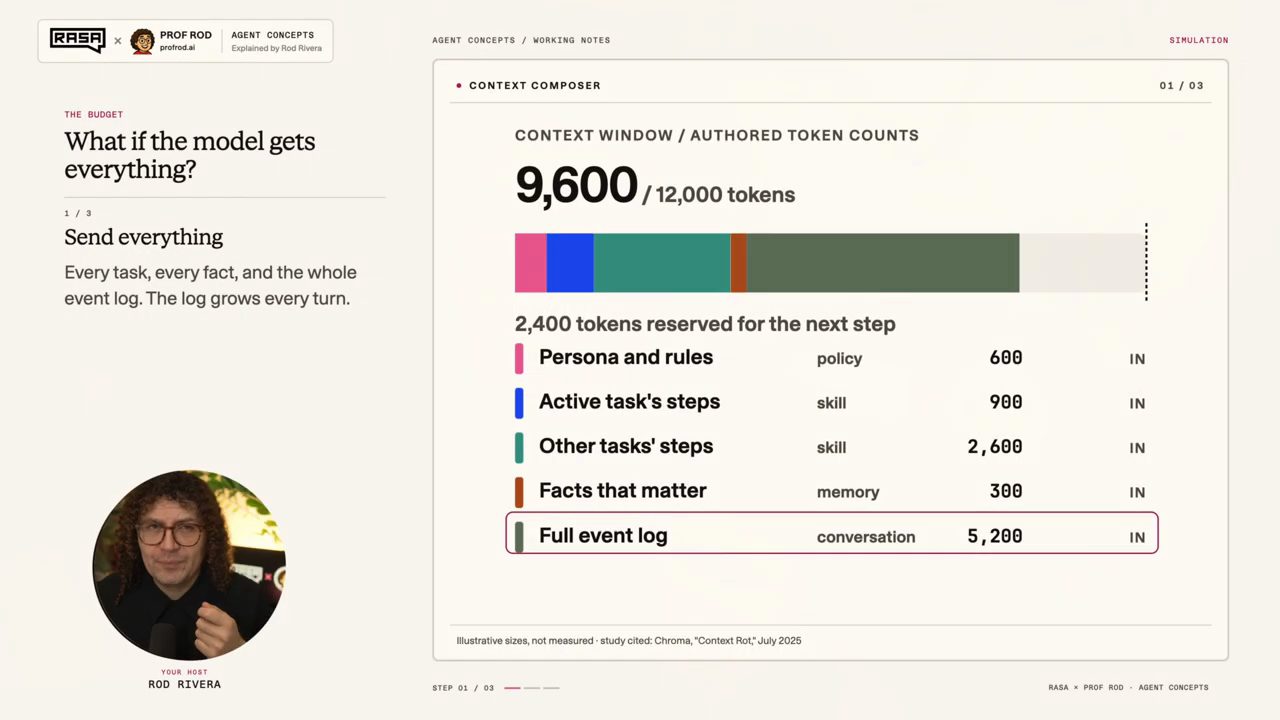Viewport: 1280px width, 720px height.
Task: Click the blue swatch beside Active task's steps
Action: tap(519, 403)
